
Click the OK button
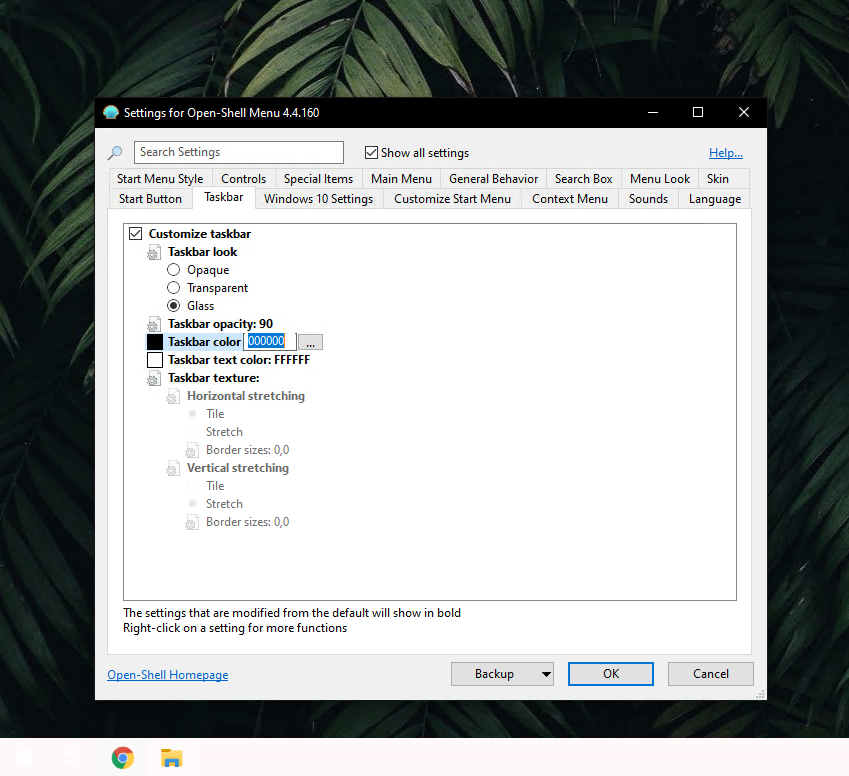(x=611, y=674)
